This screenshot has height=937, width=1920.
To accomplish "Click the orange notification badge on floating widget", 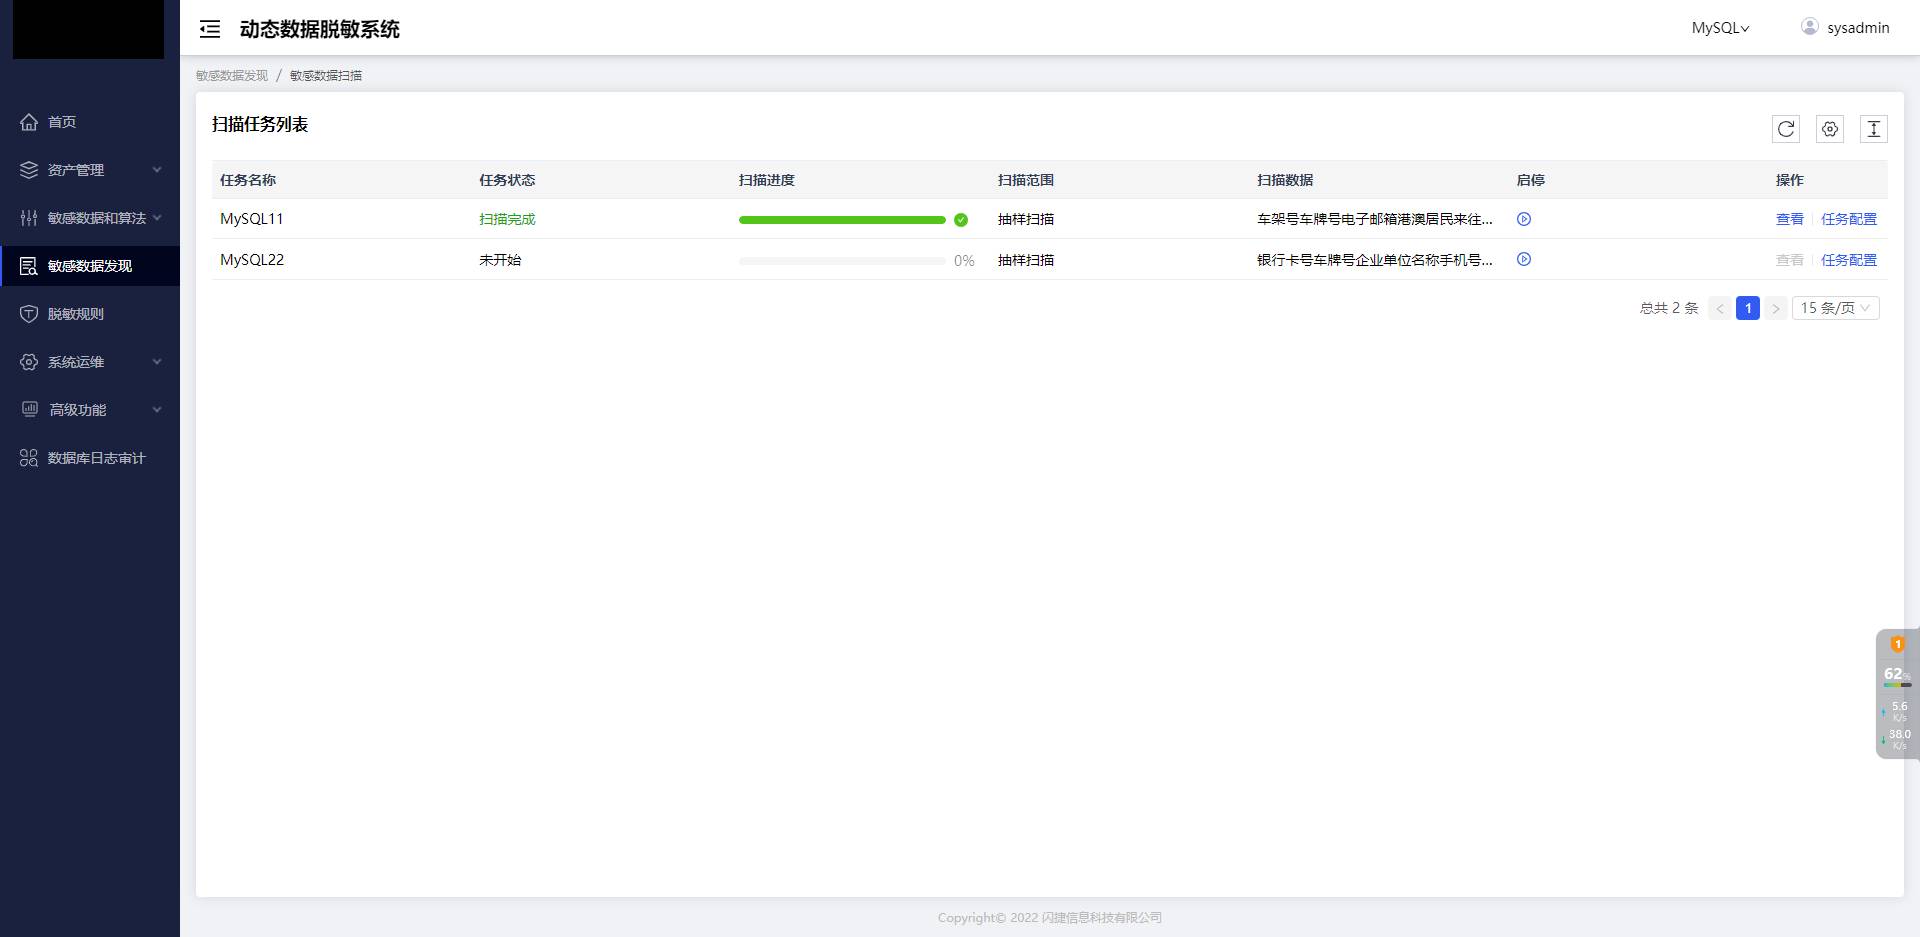I will pos(1898,644).
